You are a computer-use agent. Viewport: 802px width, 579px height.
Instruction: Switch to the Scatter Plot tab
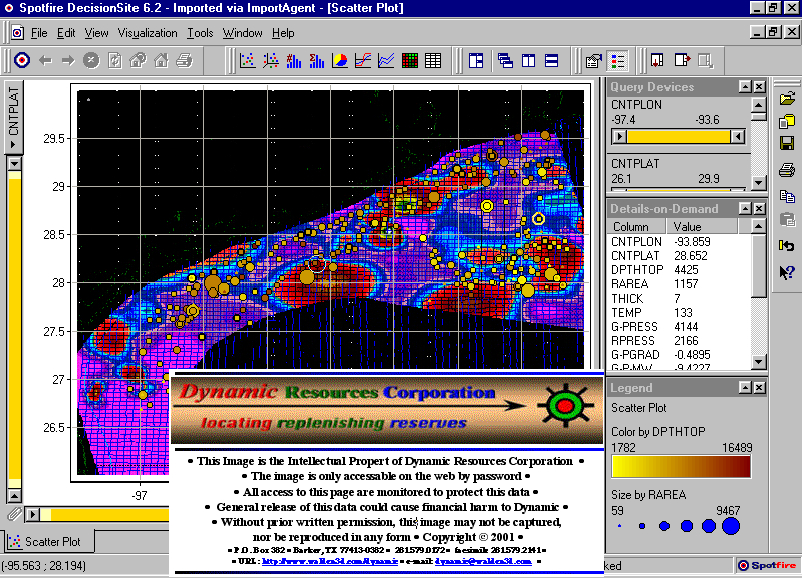coord(50,542)
